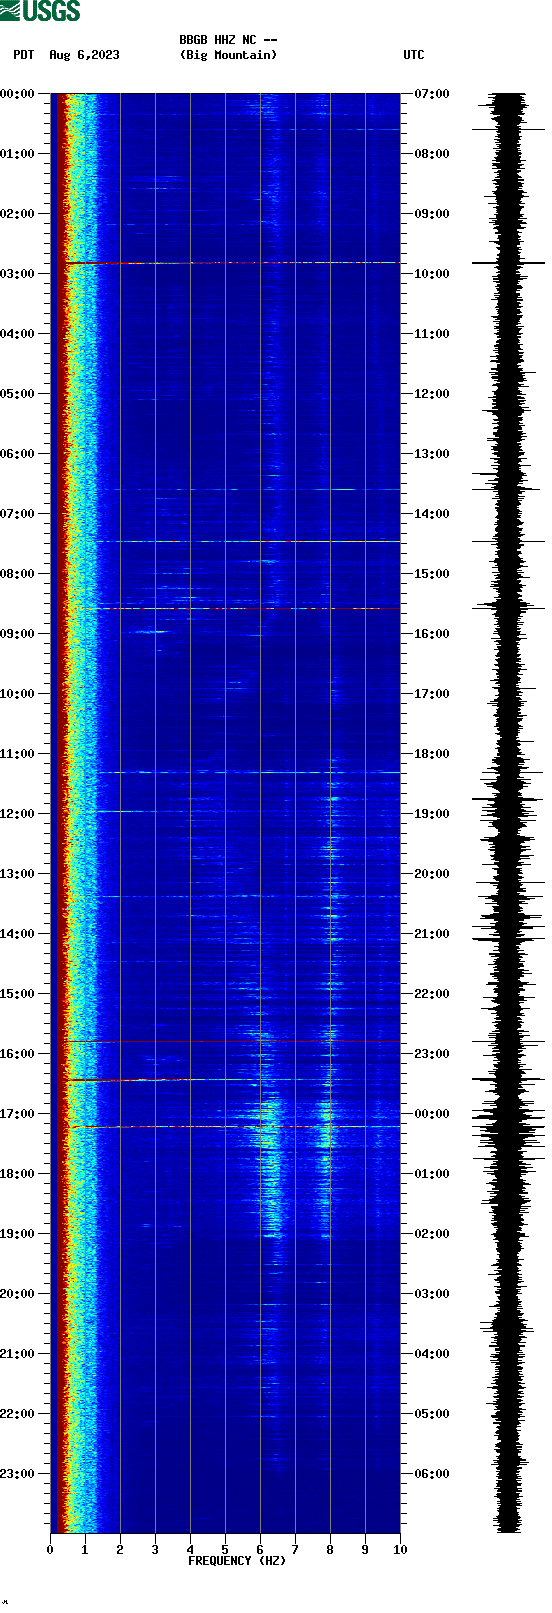Click the station title 'BBGB HHZ NC --'
The height and width of the screenshot is (1613, 552).
point(228,40)
